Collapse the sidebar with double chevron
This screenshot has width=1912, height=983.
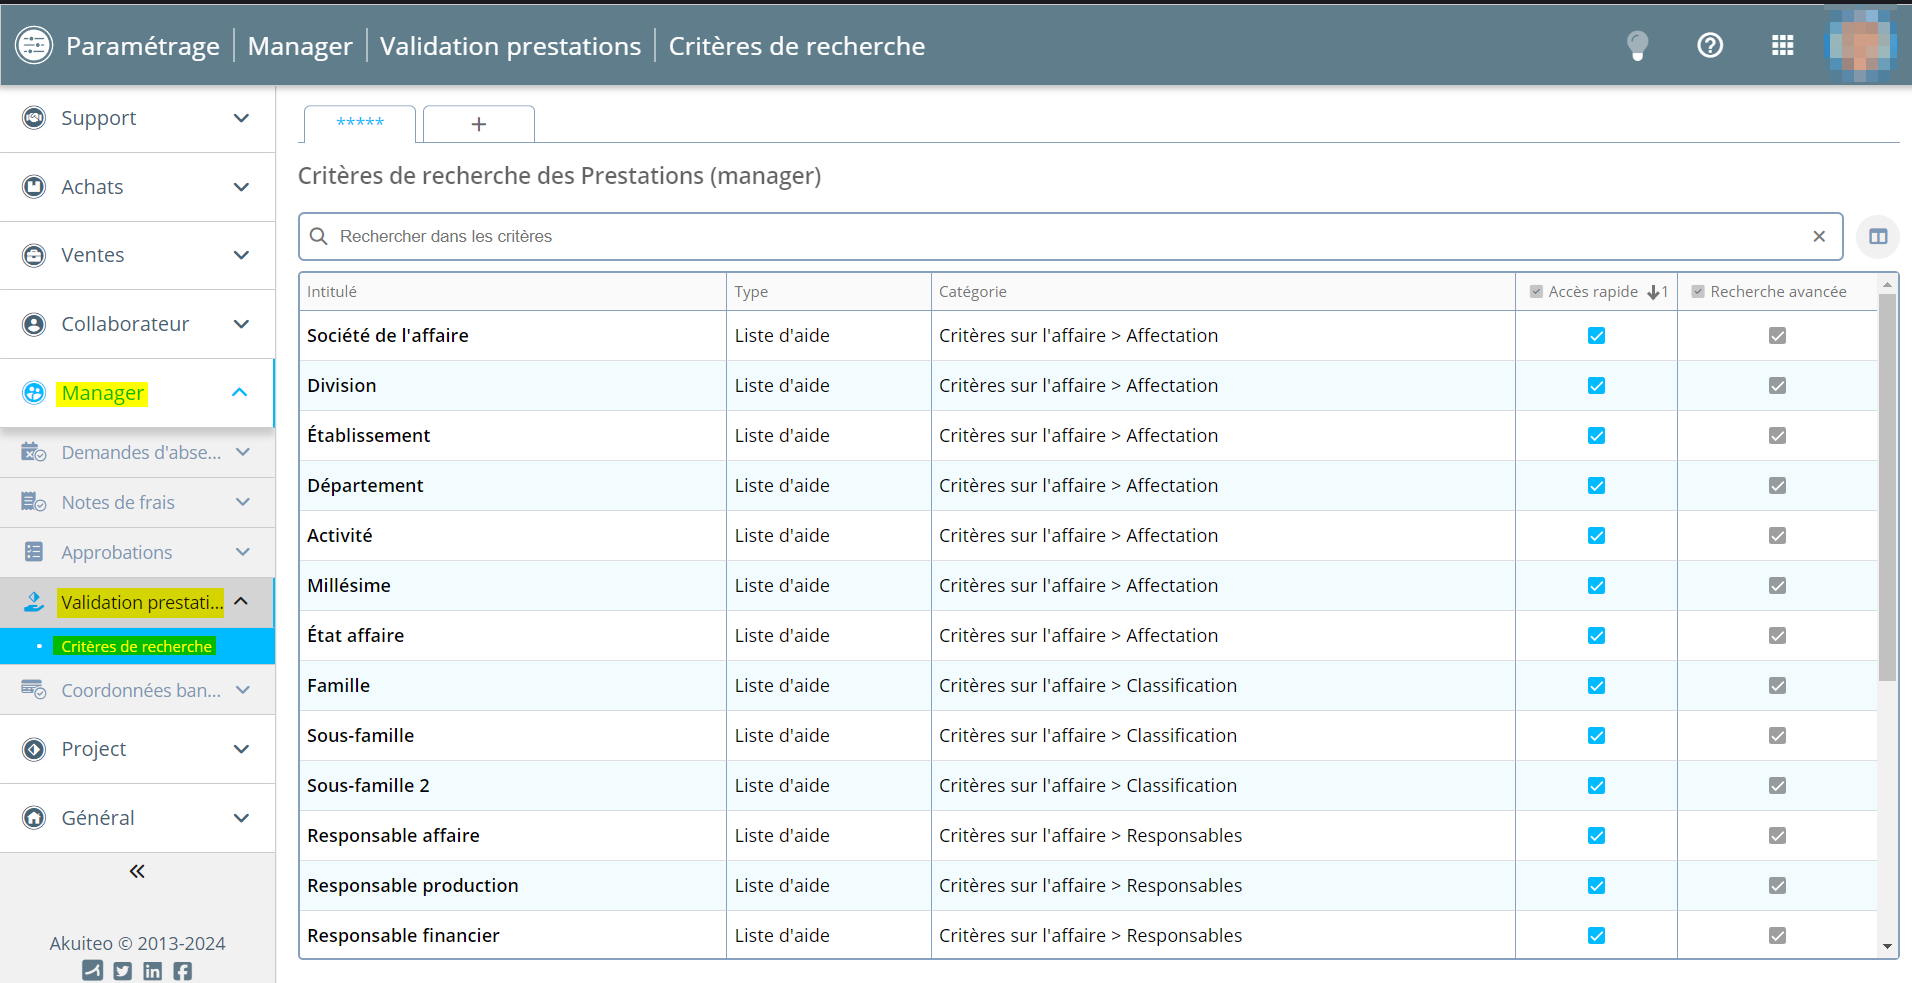[x=137, y=871]
